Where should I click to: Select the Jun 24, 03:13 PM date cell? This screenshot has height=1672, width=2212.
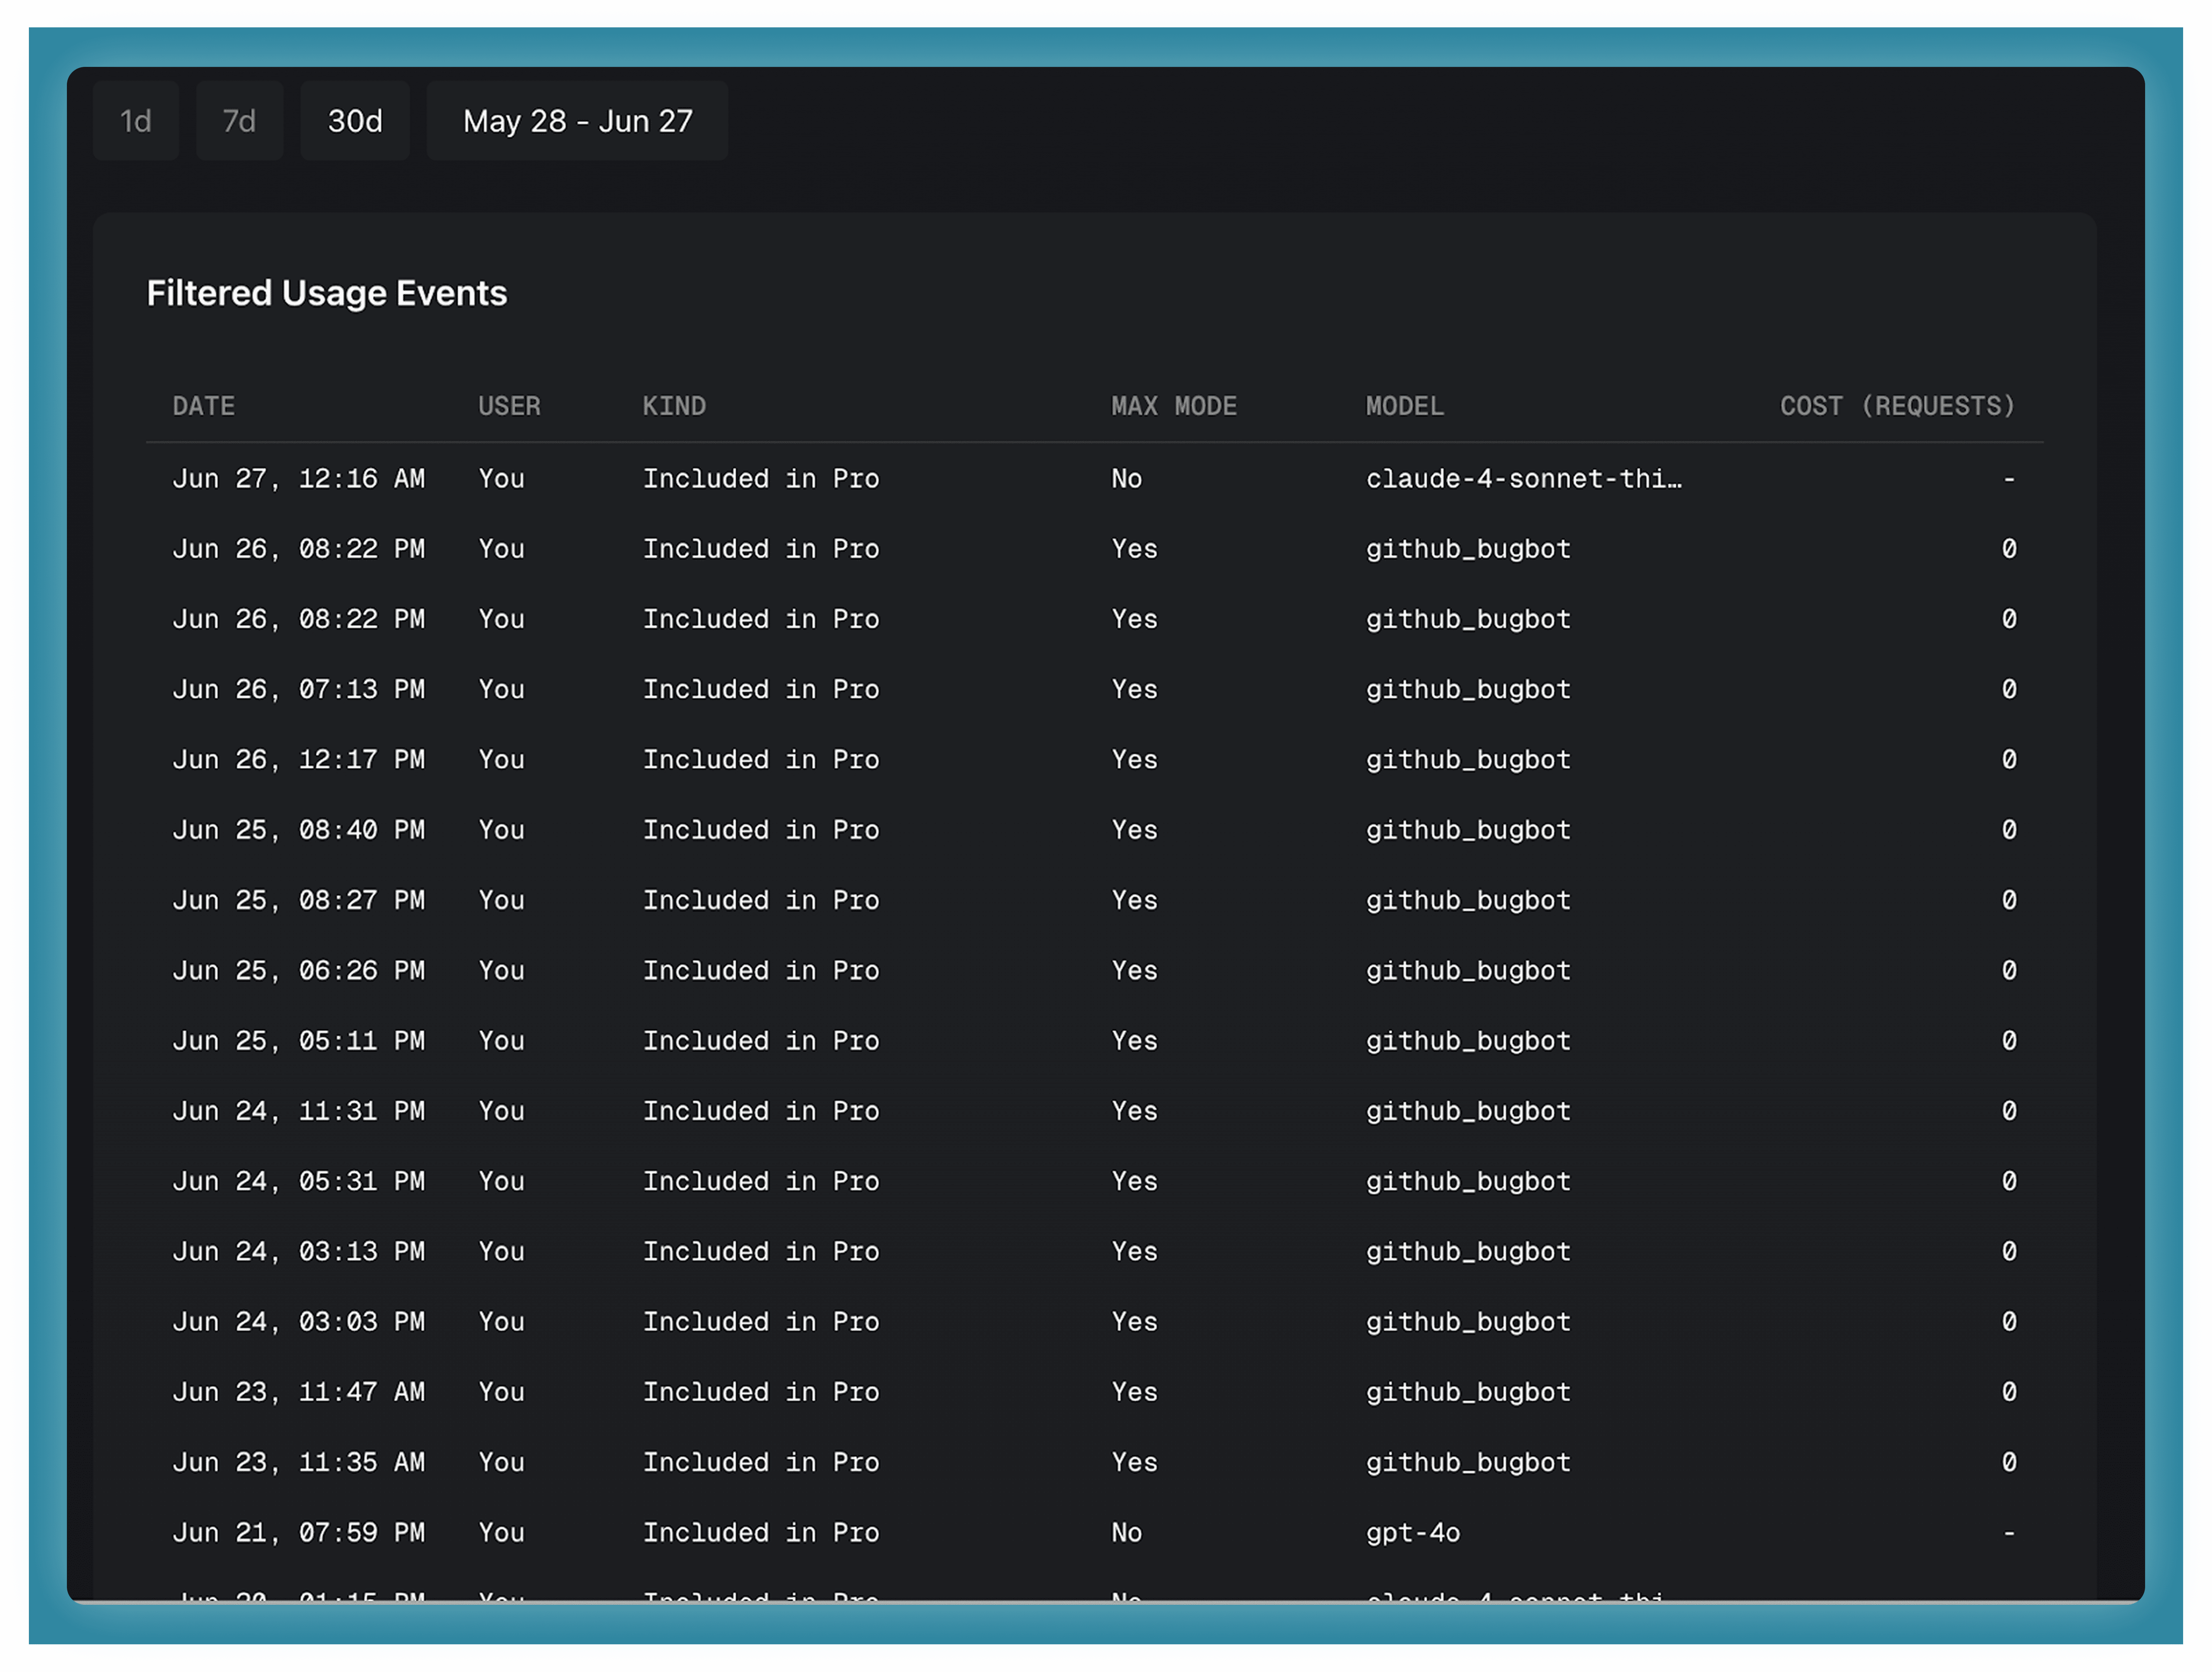pos(299,1252)
